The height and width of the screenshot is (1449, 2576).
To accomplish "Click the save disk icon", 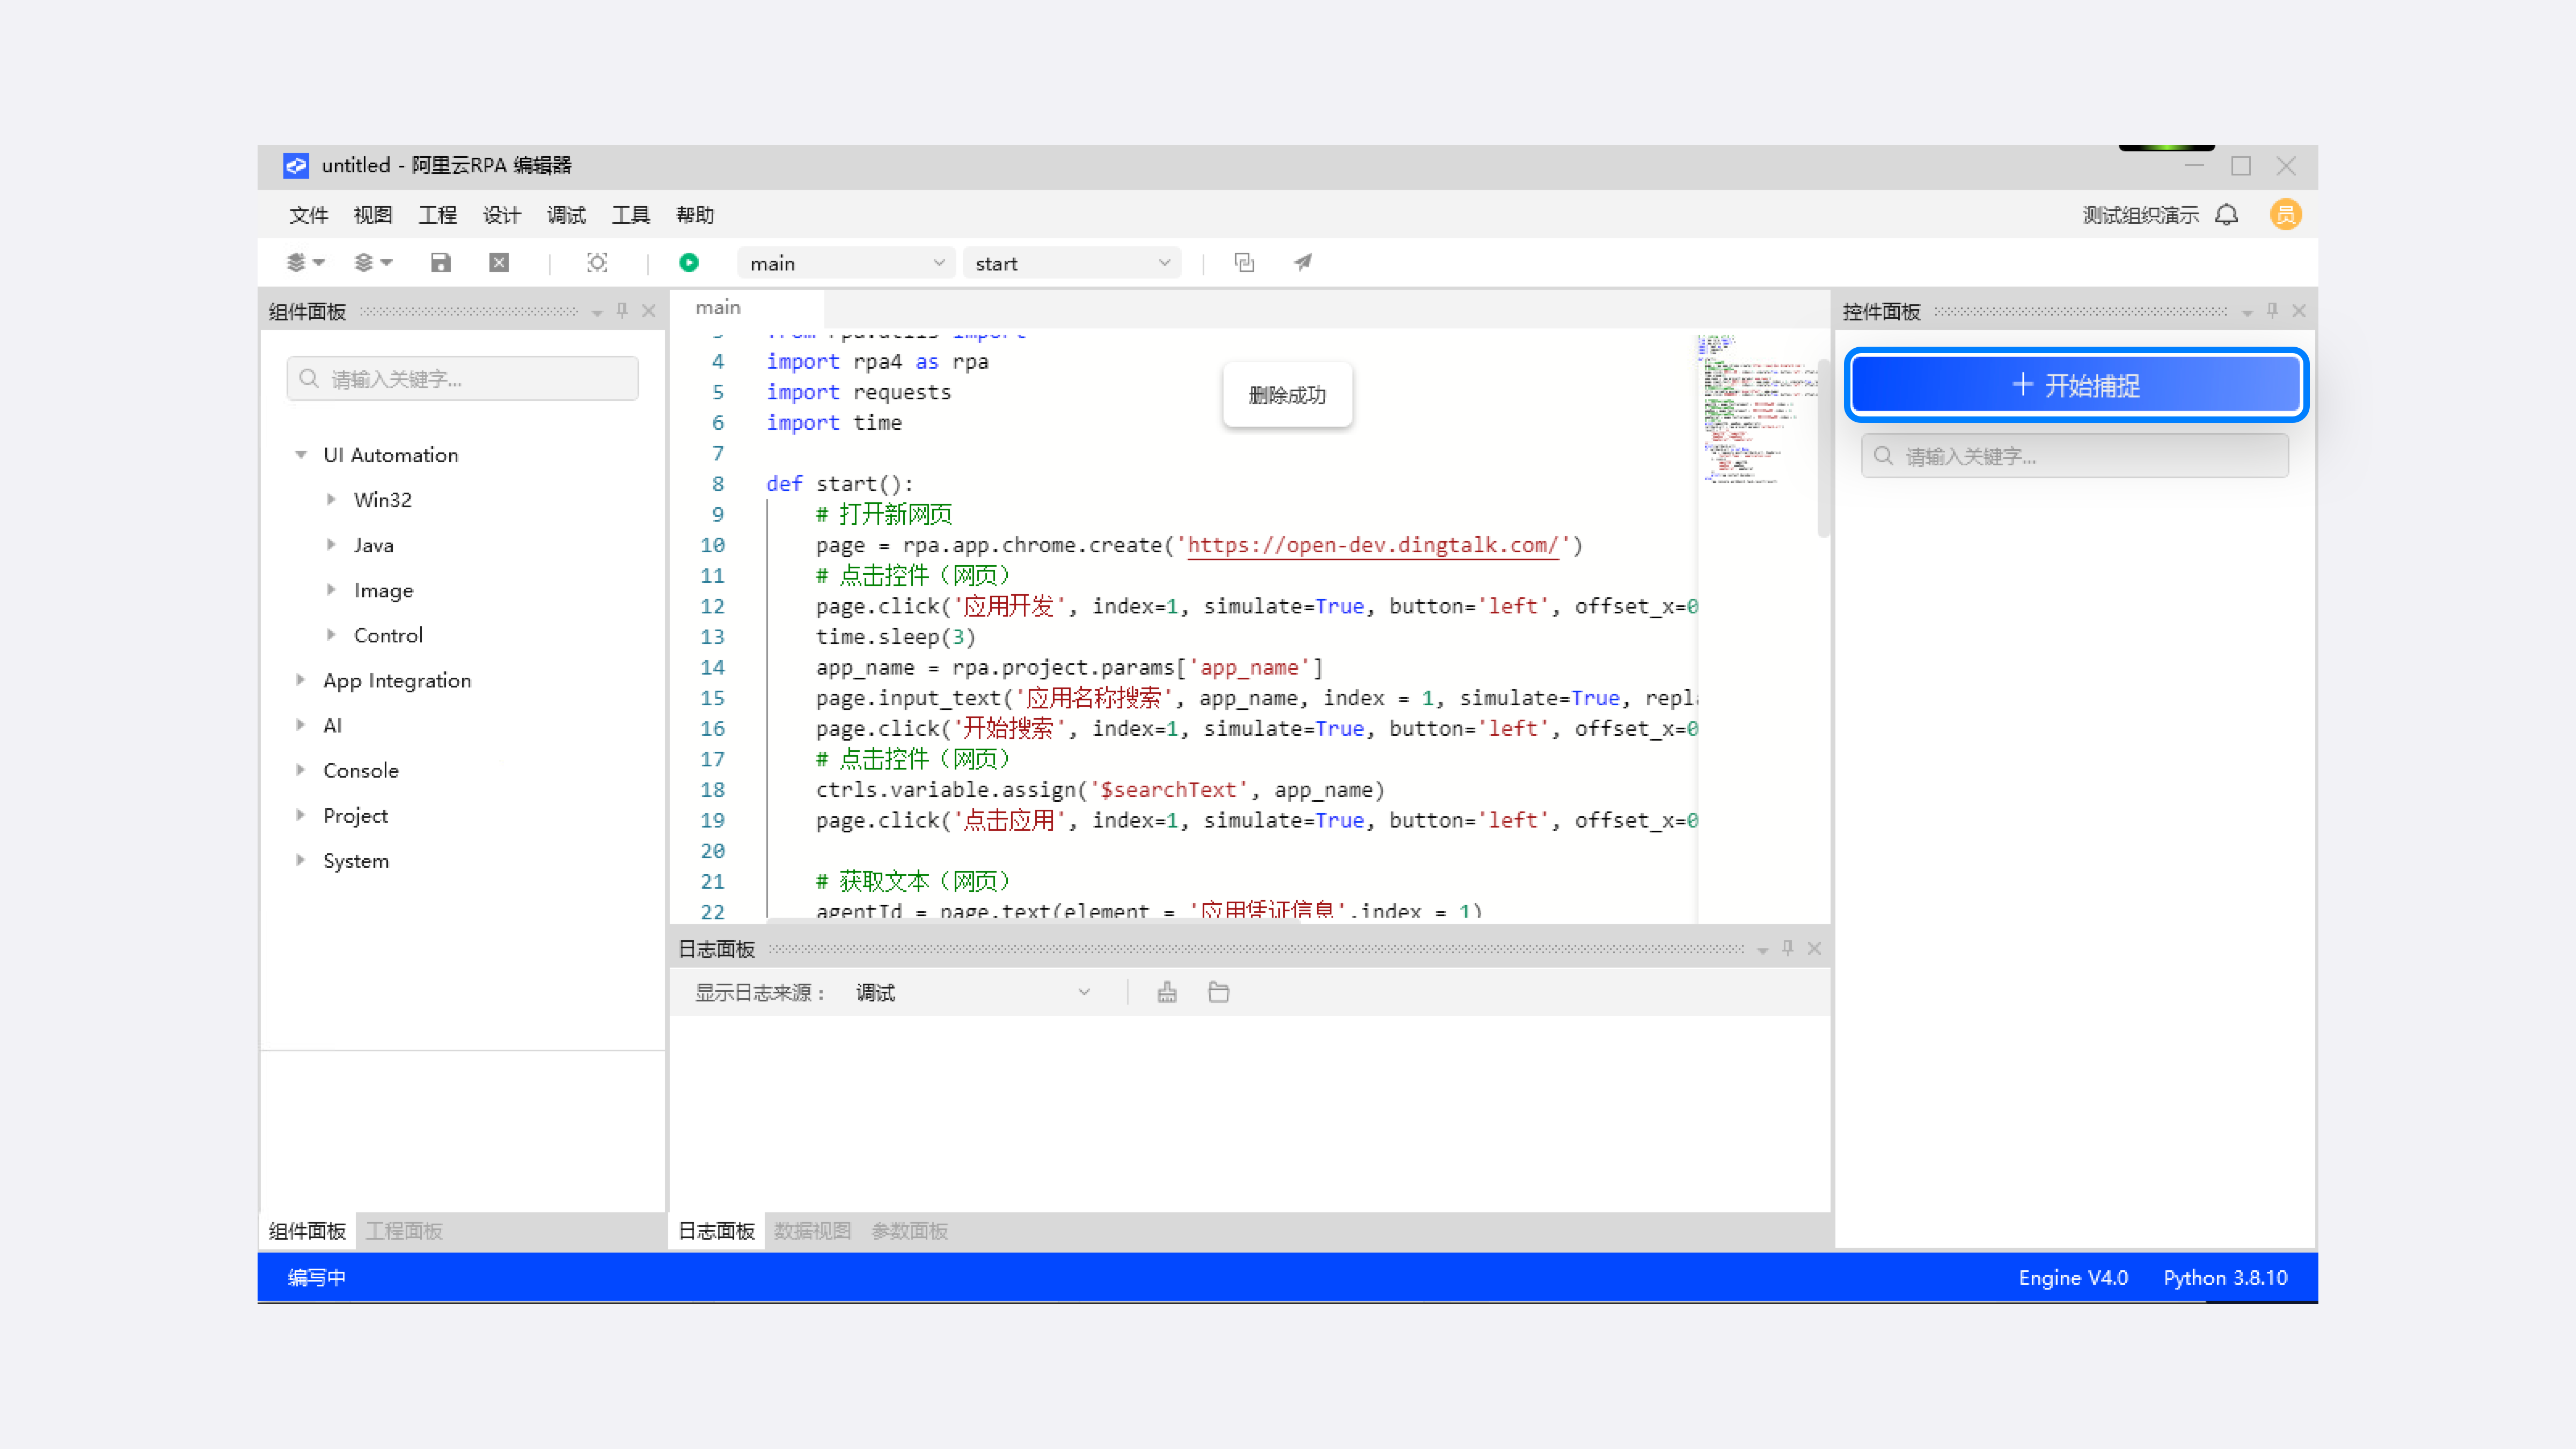I will [441, 263].
